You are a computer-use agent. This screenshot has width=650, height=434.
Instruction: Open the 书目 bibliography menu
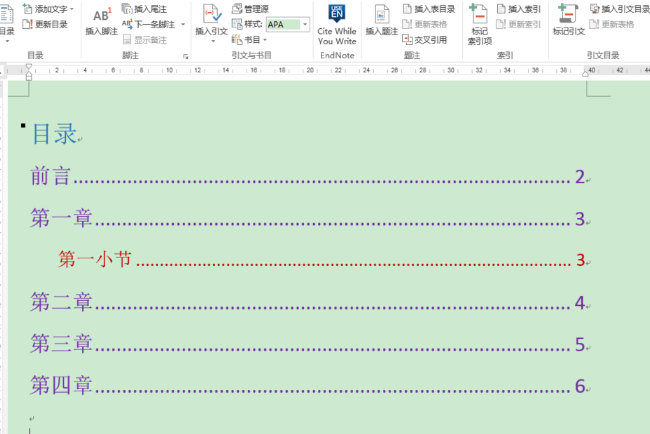[x=250, y=40]
